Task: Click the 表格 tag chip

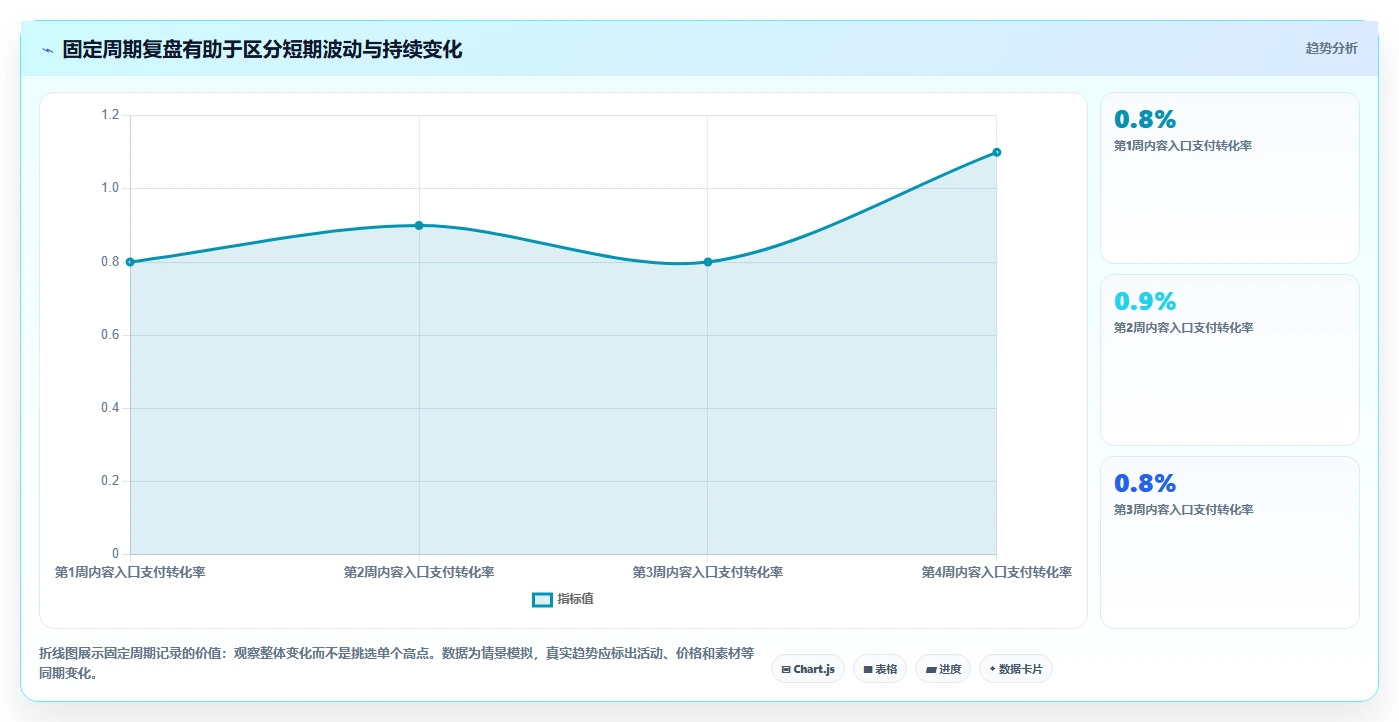Action: [x=880, y=669]
